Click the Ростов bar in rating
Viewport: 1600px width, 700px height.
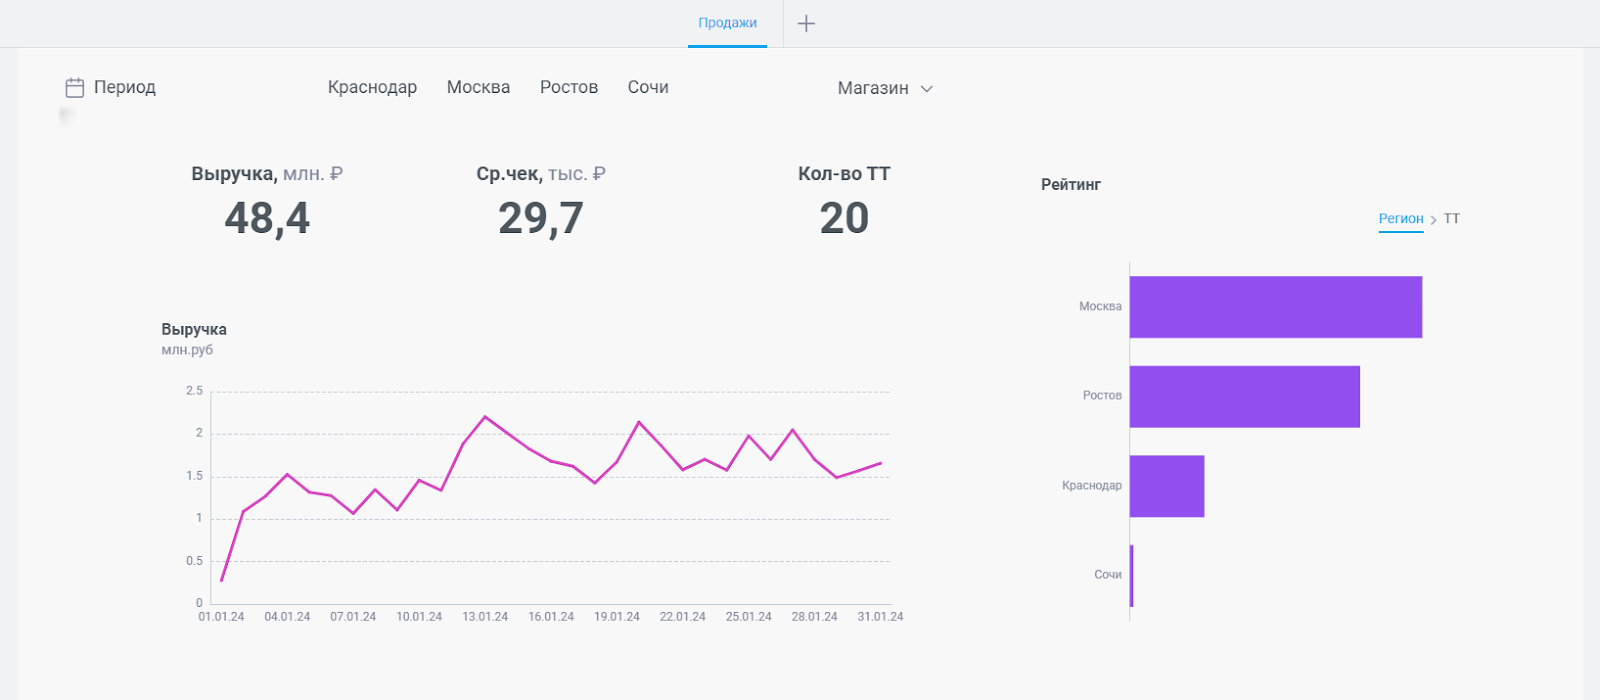1245,396
